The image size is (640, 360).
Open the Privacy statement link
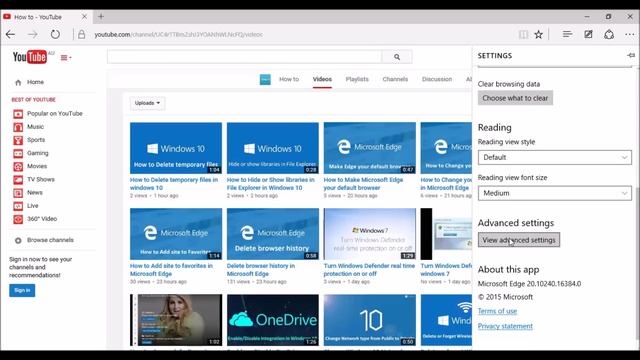pyautogui.click(x=505, y=326)
